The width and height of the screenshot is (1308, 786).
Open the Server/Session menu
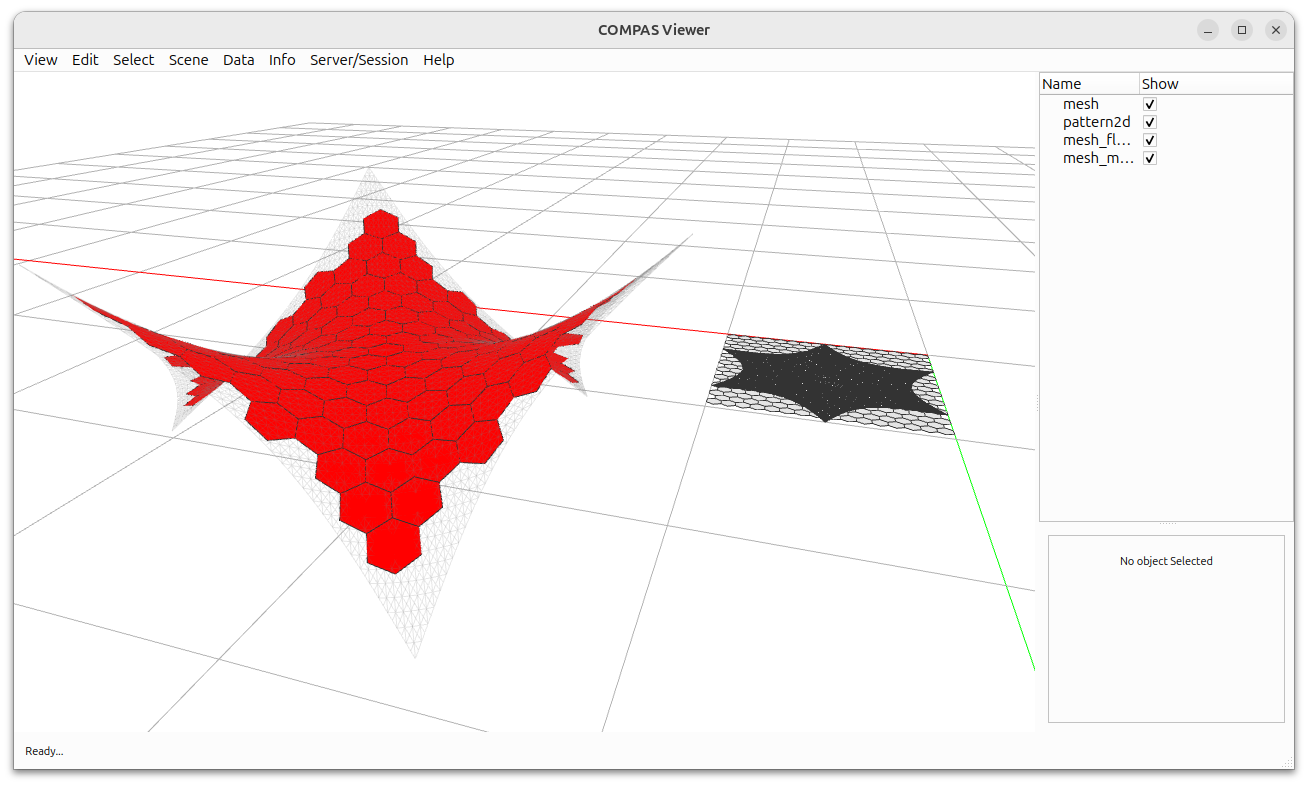(x=359, y=60)
